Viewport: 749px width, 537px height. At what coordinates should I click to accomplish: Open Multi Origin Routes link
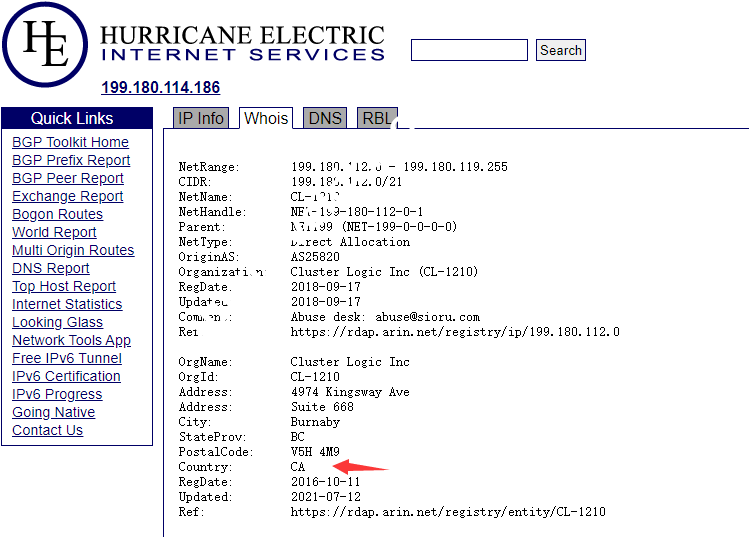tap(73, 250)
